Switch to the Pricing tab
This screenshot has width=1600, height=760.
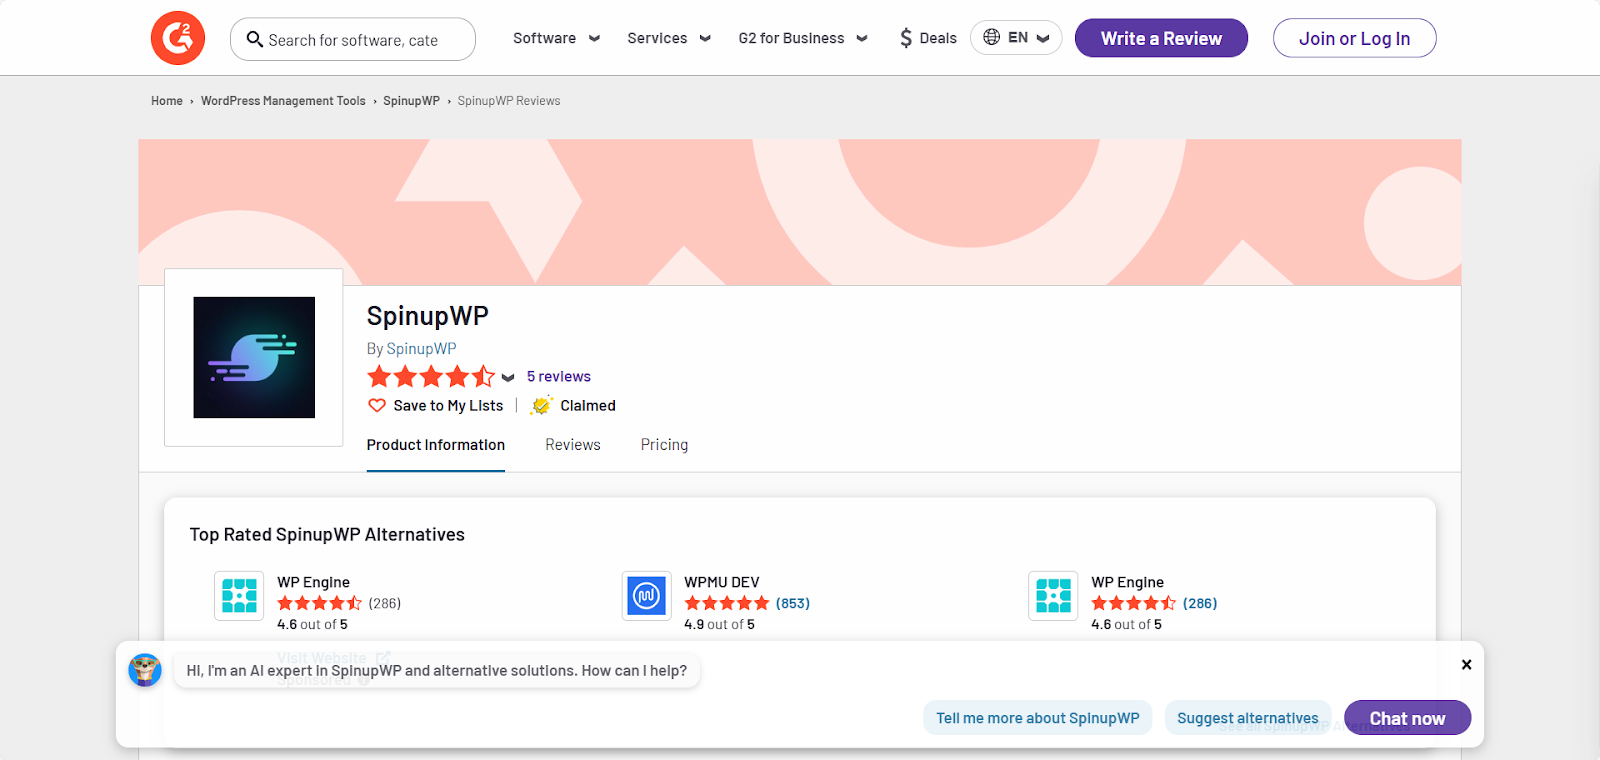tap(664, 445)
